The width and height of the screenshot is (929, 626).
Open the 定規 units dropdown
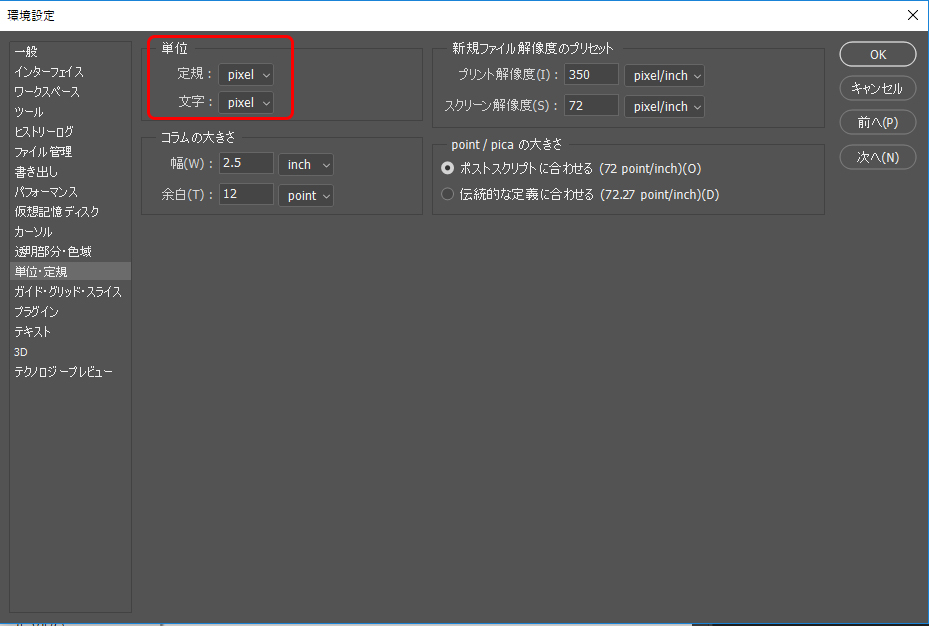click(246, 75)
